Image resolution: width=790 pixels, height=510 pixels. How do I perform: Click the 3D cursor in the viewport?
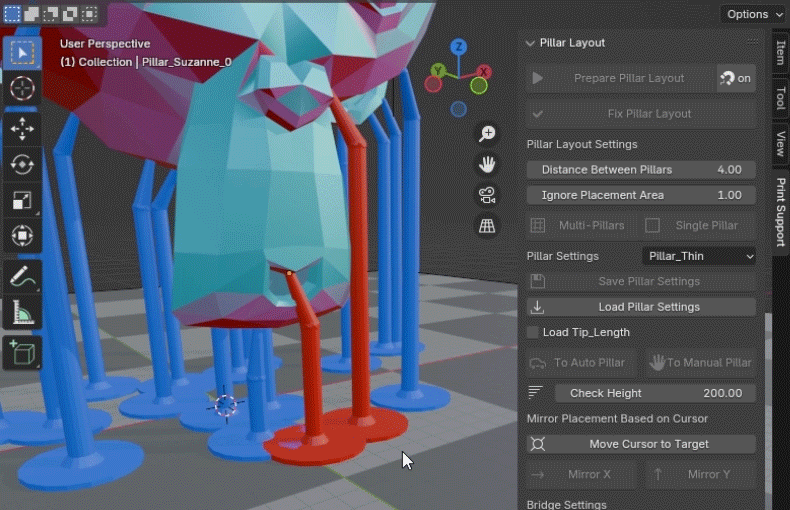(226, 405)
